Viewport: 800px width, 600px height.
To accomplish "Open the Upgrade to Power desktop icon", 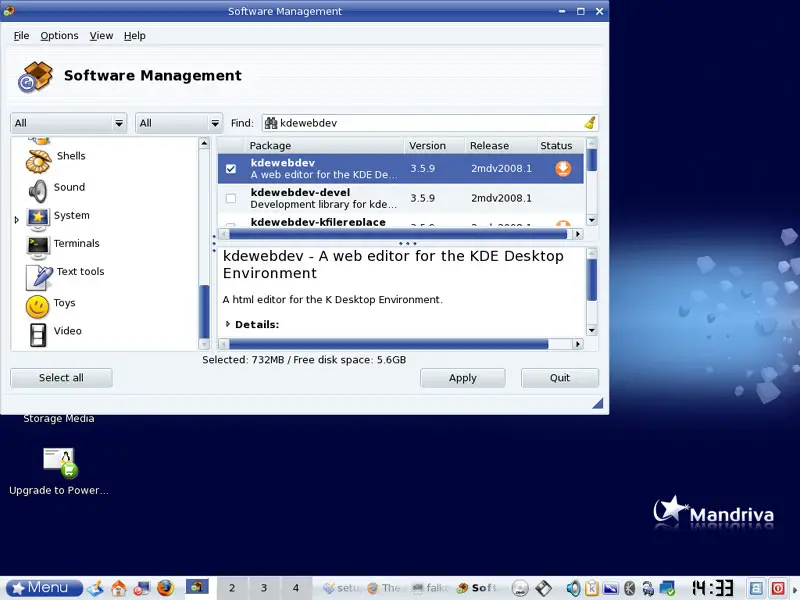I will click(59, 463).
